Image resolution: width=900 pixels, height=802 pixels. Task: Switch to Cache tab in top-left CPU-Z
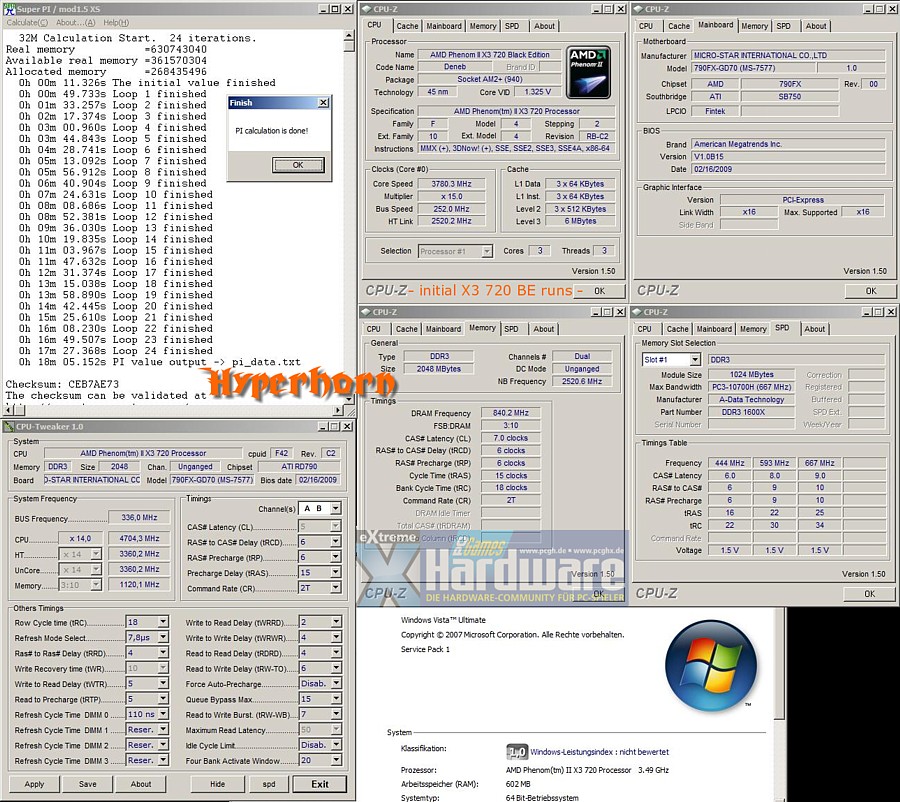coord(407,26)
